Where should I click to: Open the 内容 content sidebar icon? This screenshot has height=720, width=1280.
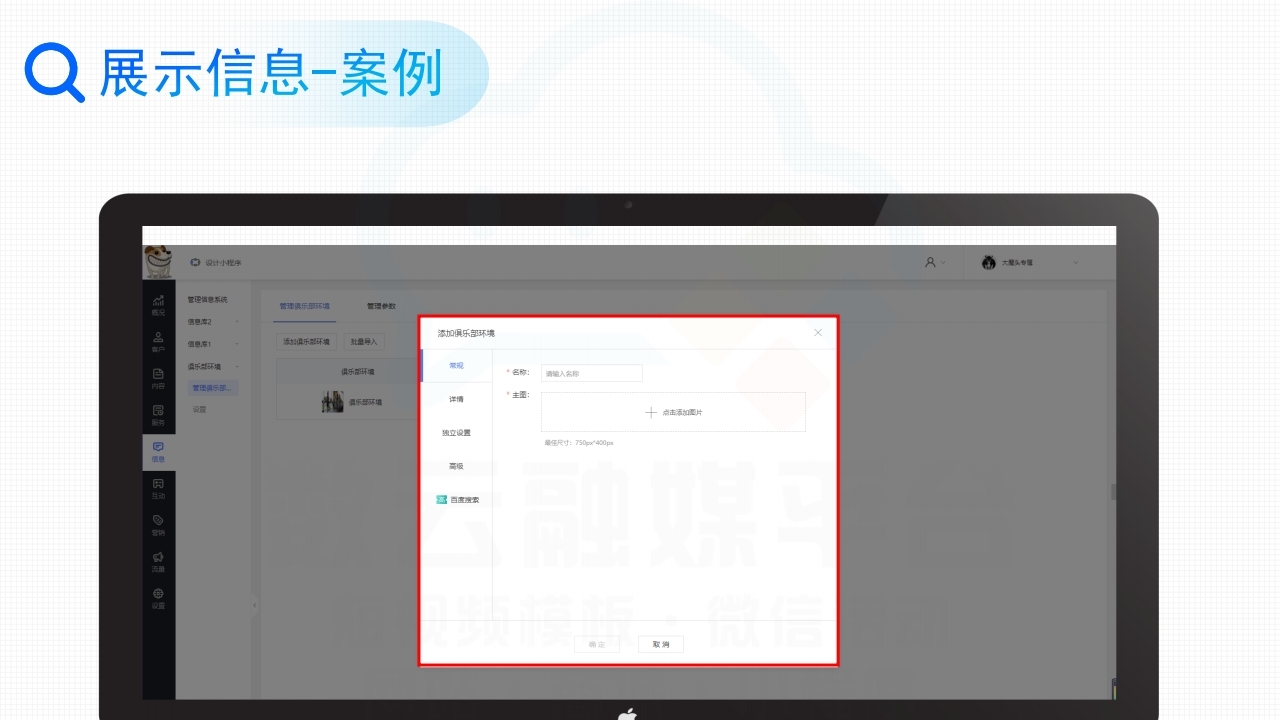coord(158,377)
